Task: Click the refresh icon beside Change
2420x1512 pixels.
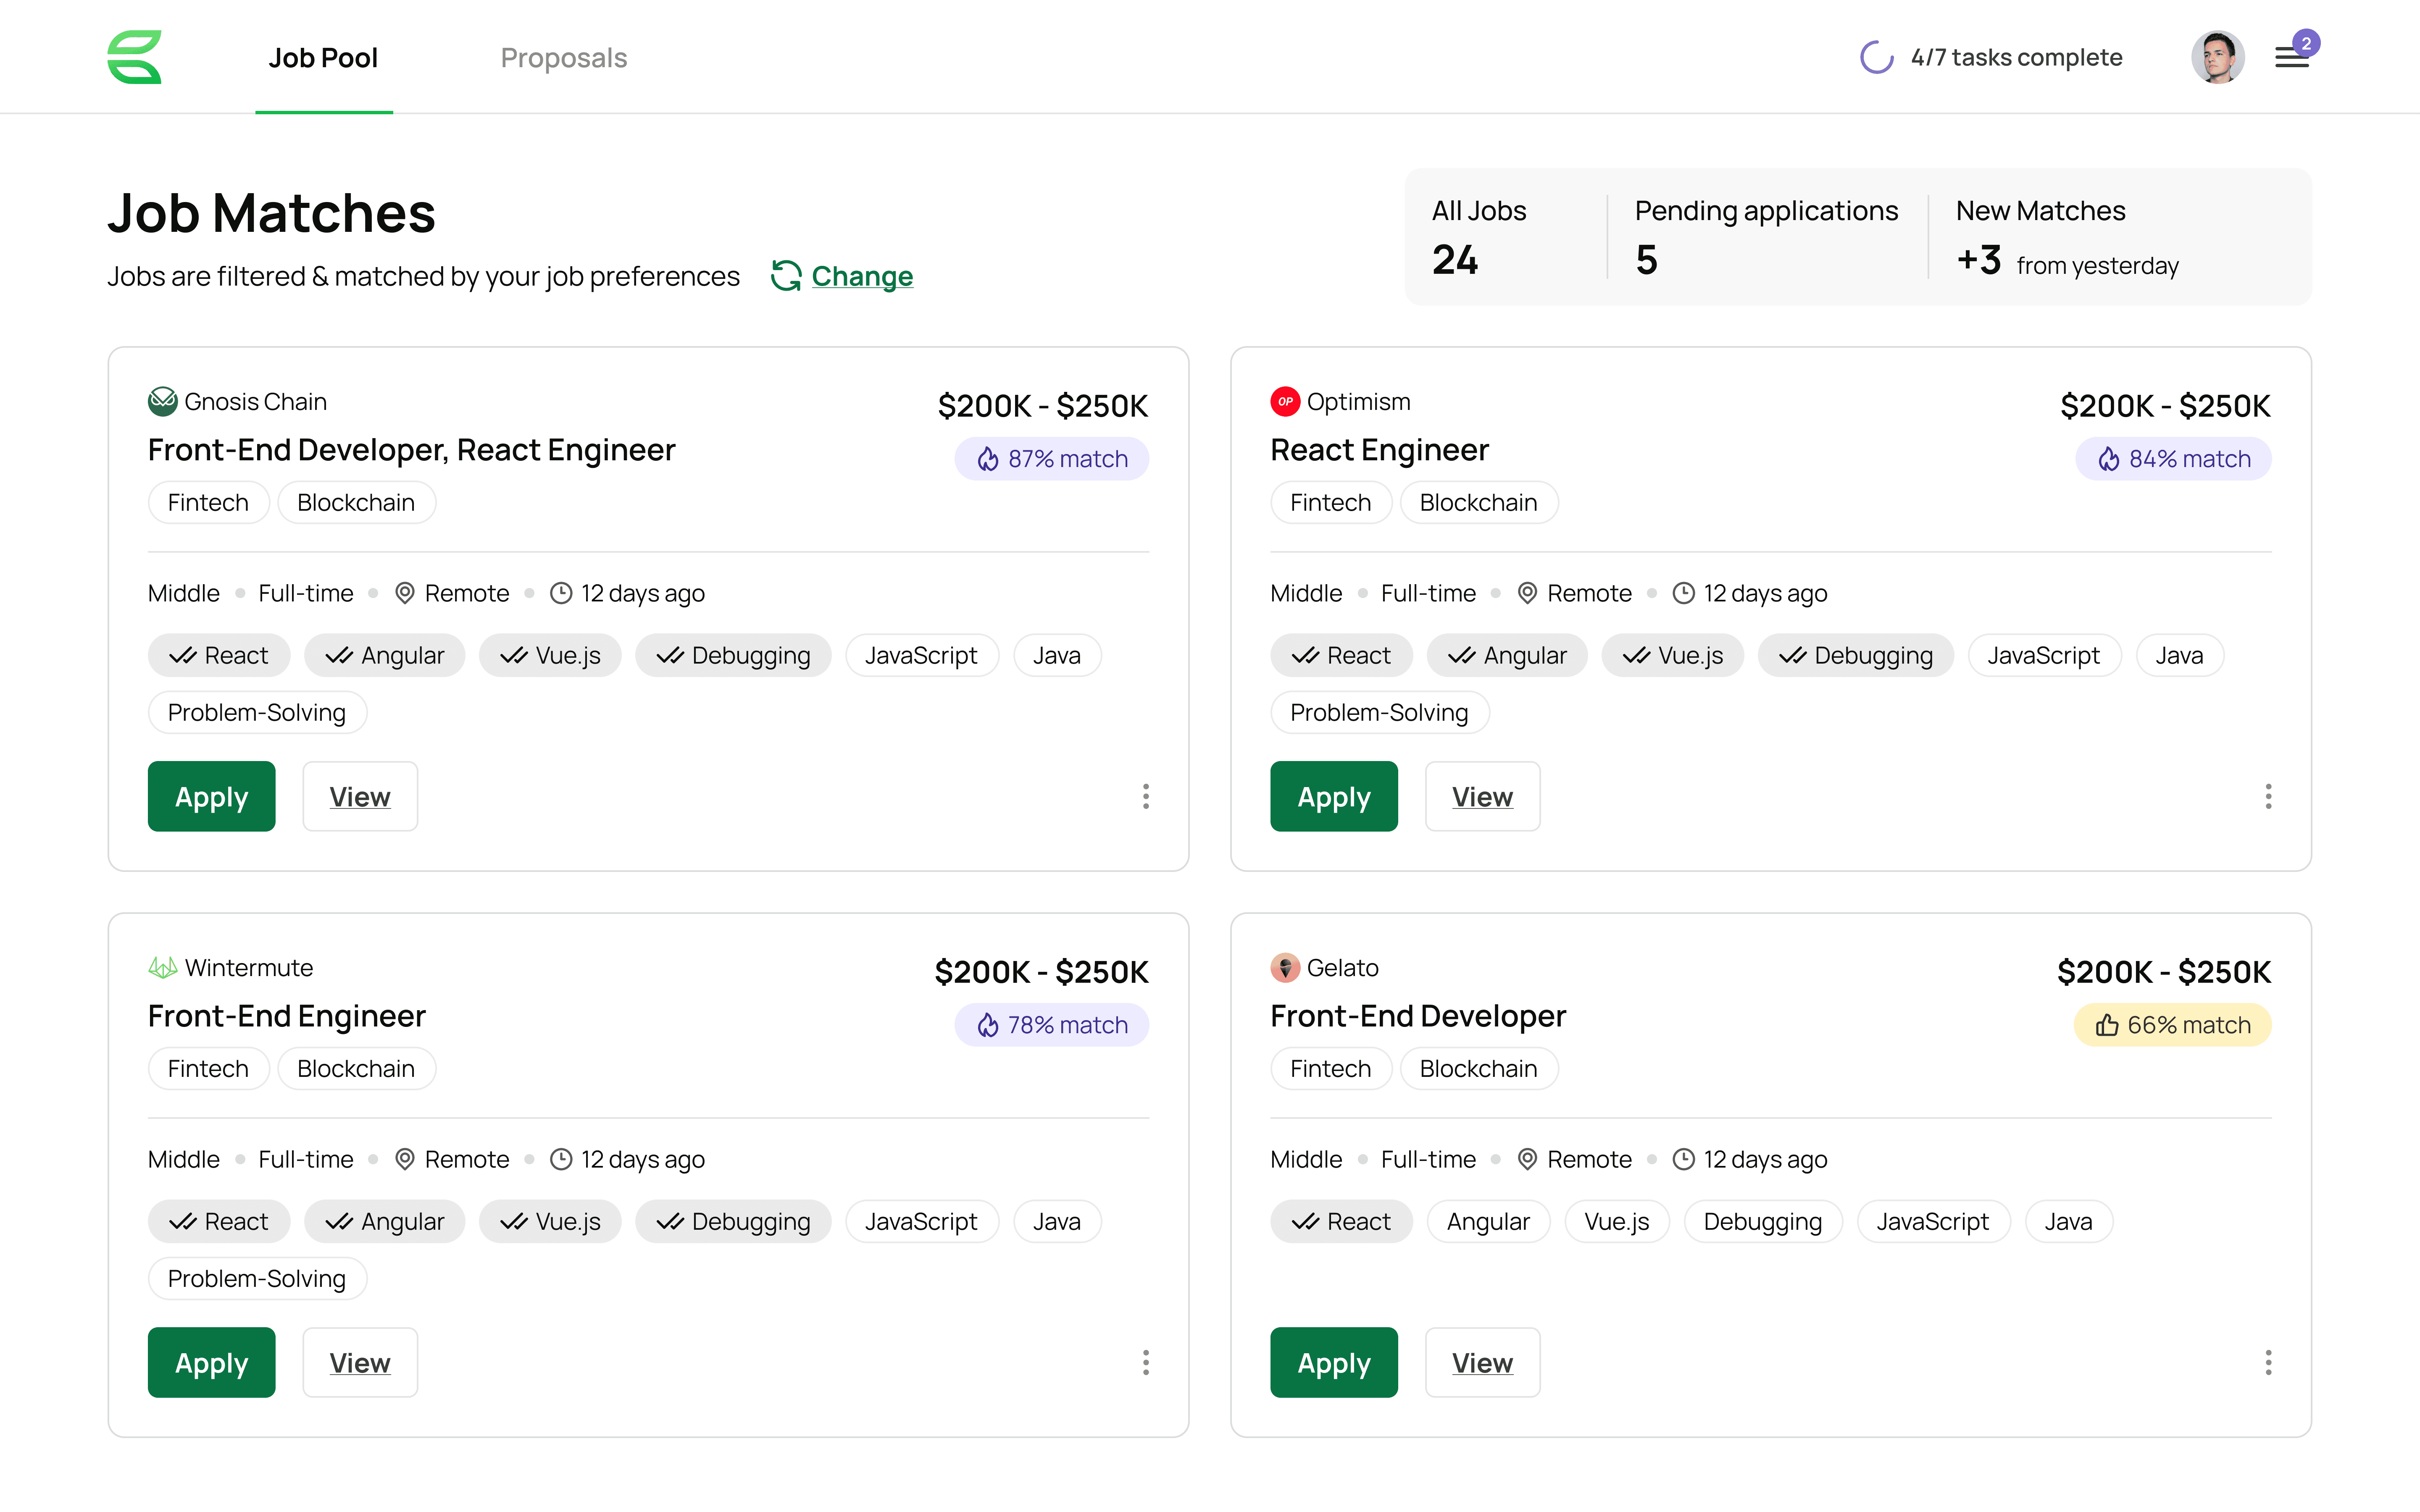Action: click(x=786, y=276)
